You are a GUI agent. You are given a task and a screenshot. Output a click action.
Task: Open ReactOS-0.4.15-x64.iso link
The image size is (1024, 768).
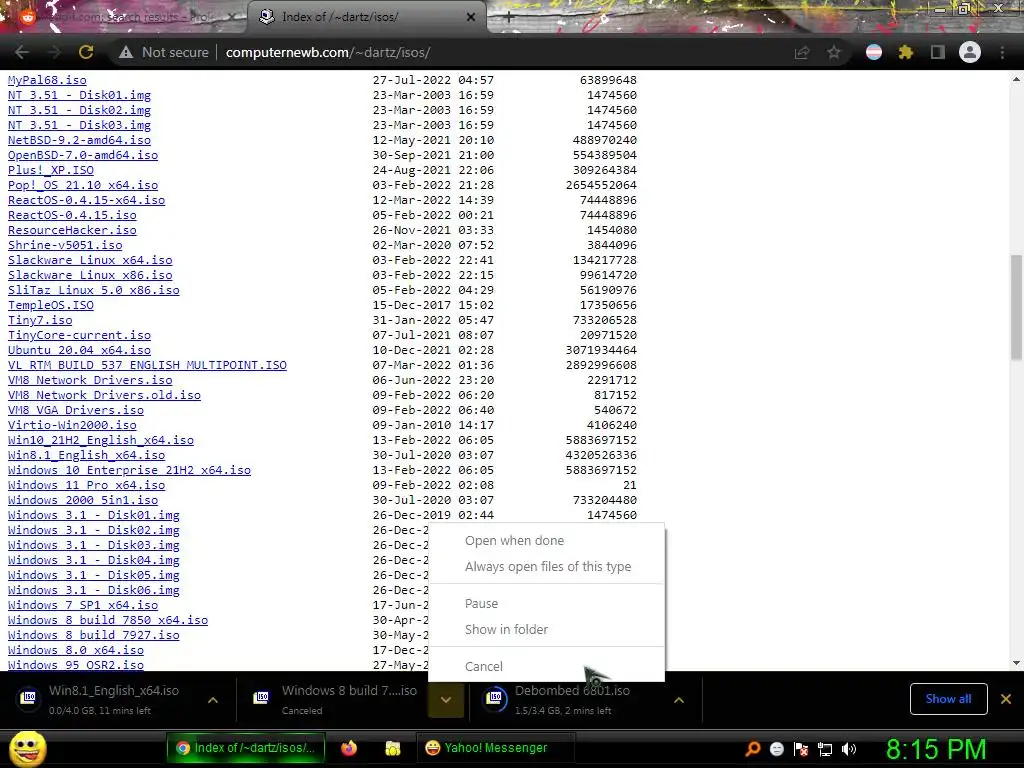coord(86,200)
